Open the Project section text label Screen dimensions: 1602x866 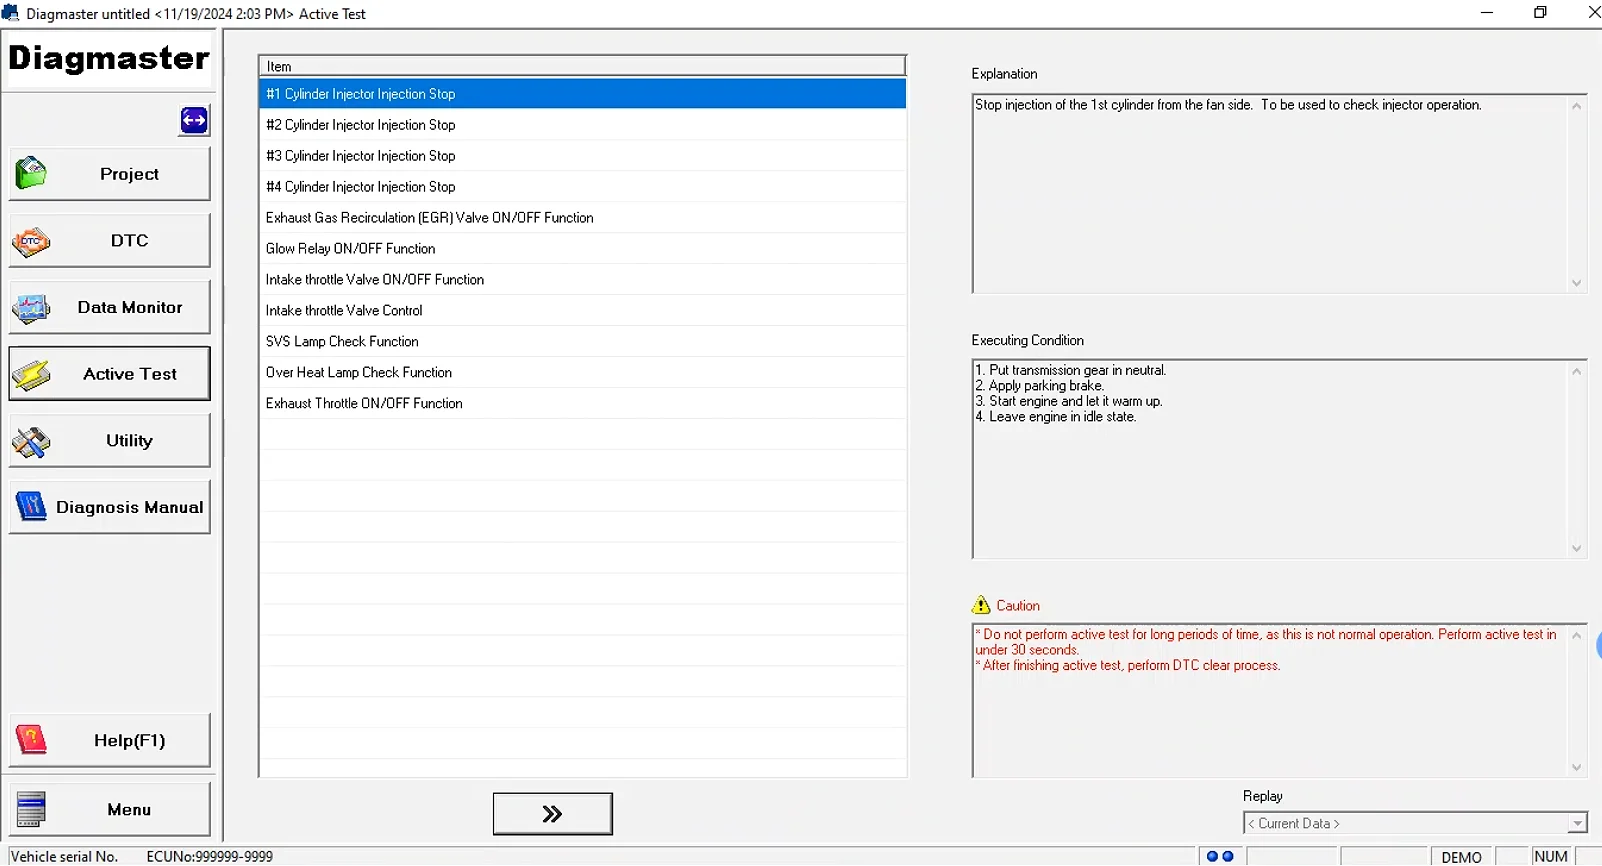(x=129, y=174)
